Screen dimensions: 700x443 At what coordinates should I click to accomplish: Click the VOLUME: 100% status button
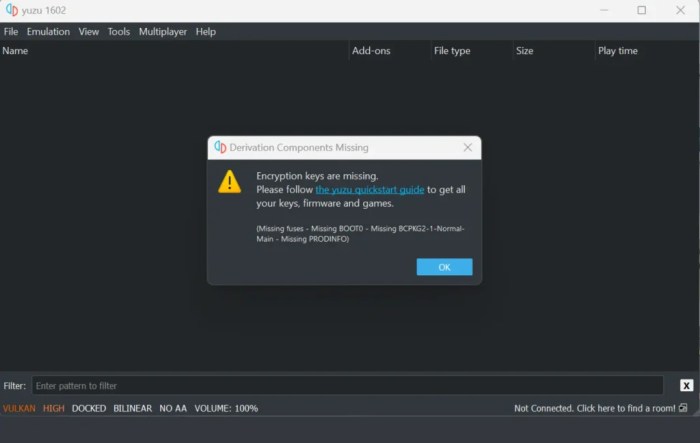[226, 408]
